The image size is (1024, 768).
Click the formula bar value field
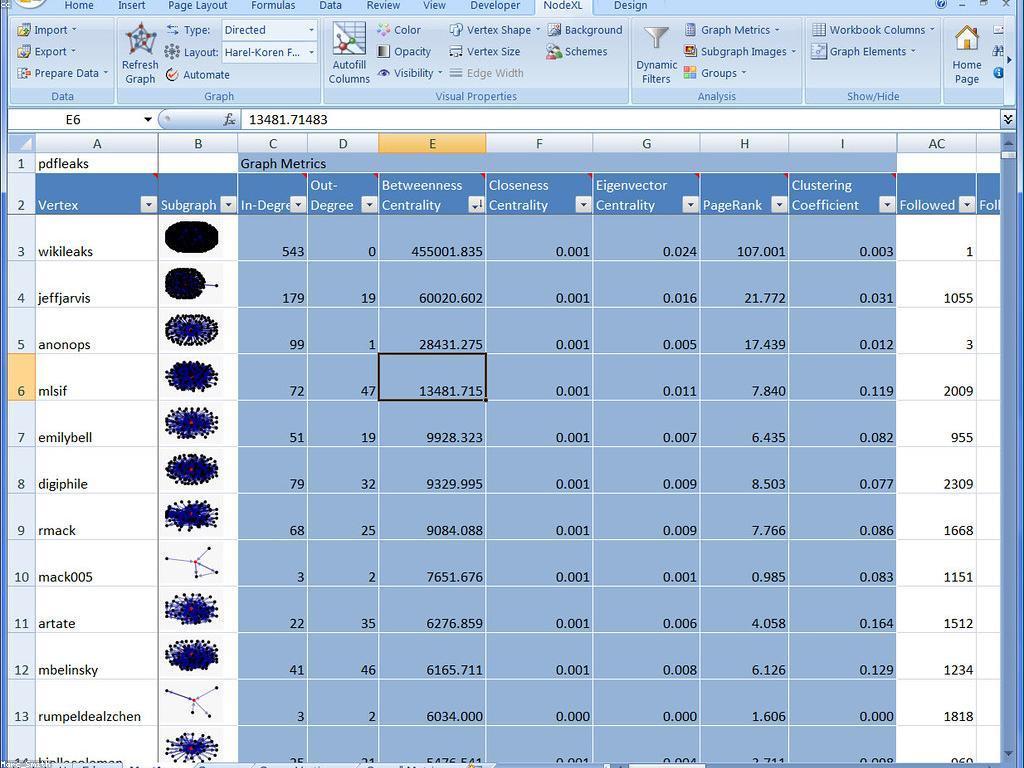[600, 119]
